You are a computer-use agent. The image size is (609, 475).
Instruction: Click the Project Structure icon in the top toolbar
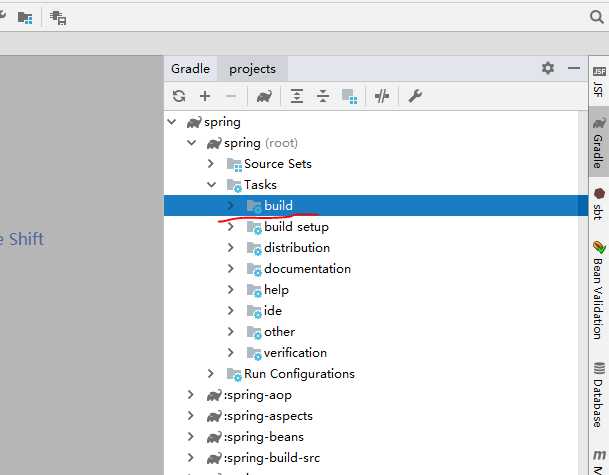25,17
